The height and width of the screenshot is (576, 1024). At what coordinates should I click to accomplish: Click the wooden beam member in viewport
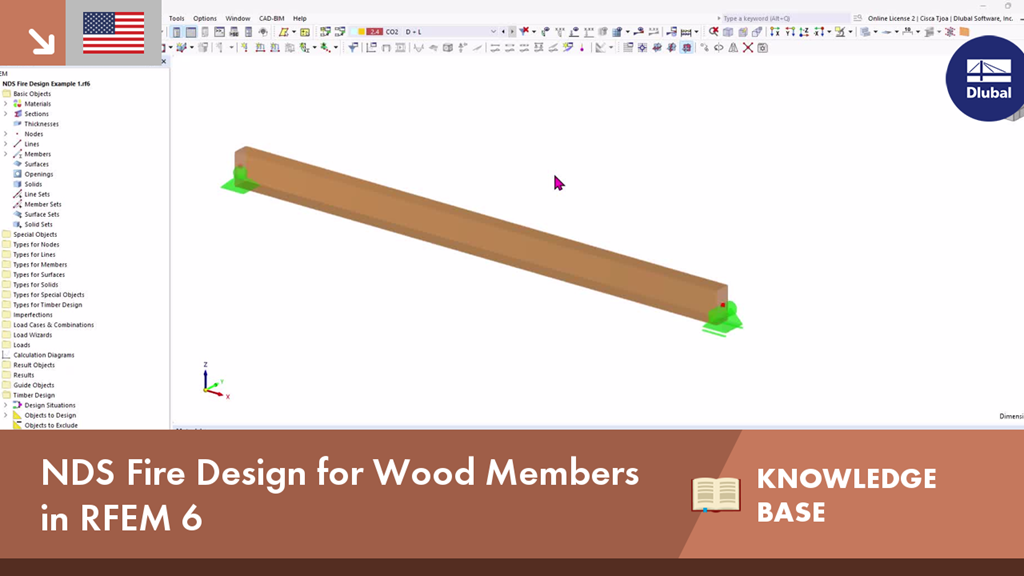[483, 236]
